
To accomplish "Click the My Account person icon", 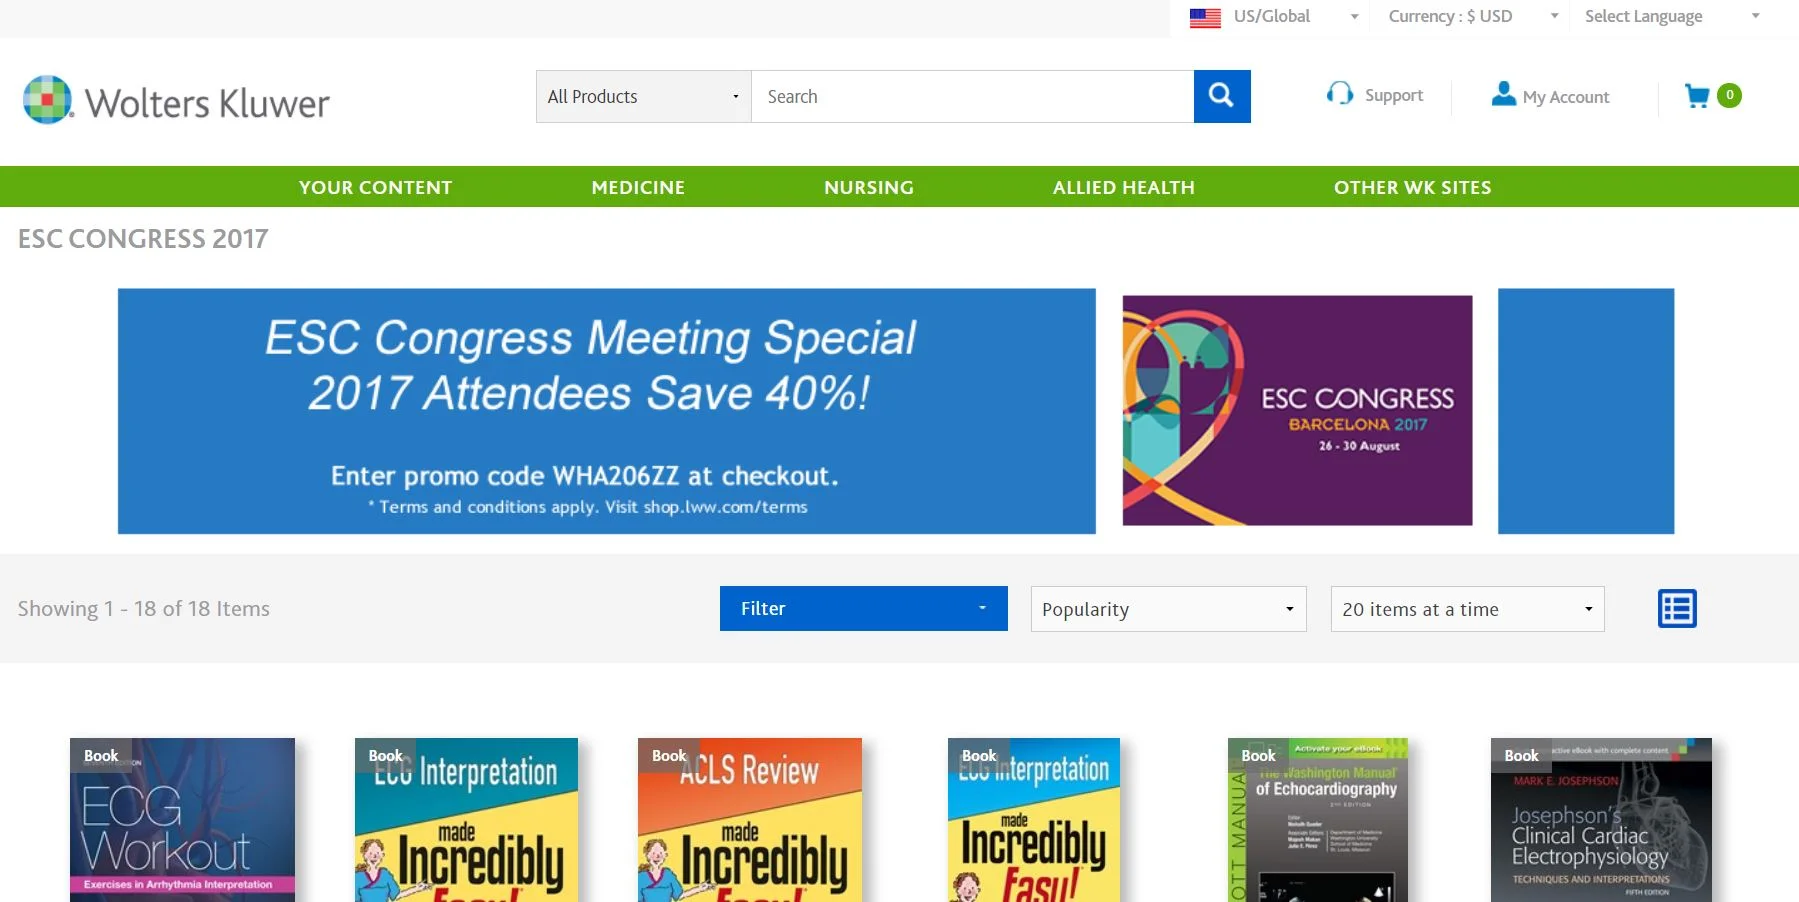I will tap(1503, 94).
